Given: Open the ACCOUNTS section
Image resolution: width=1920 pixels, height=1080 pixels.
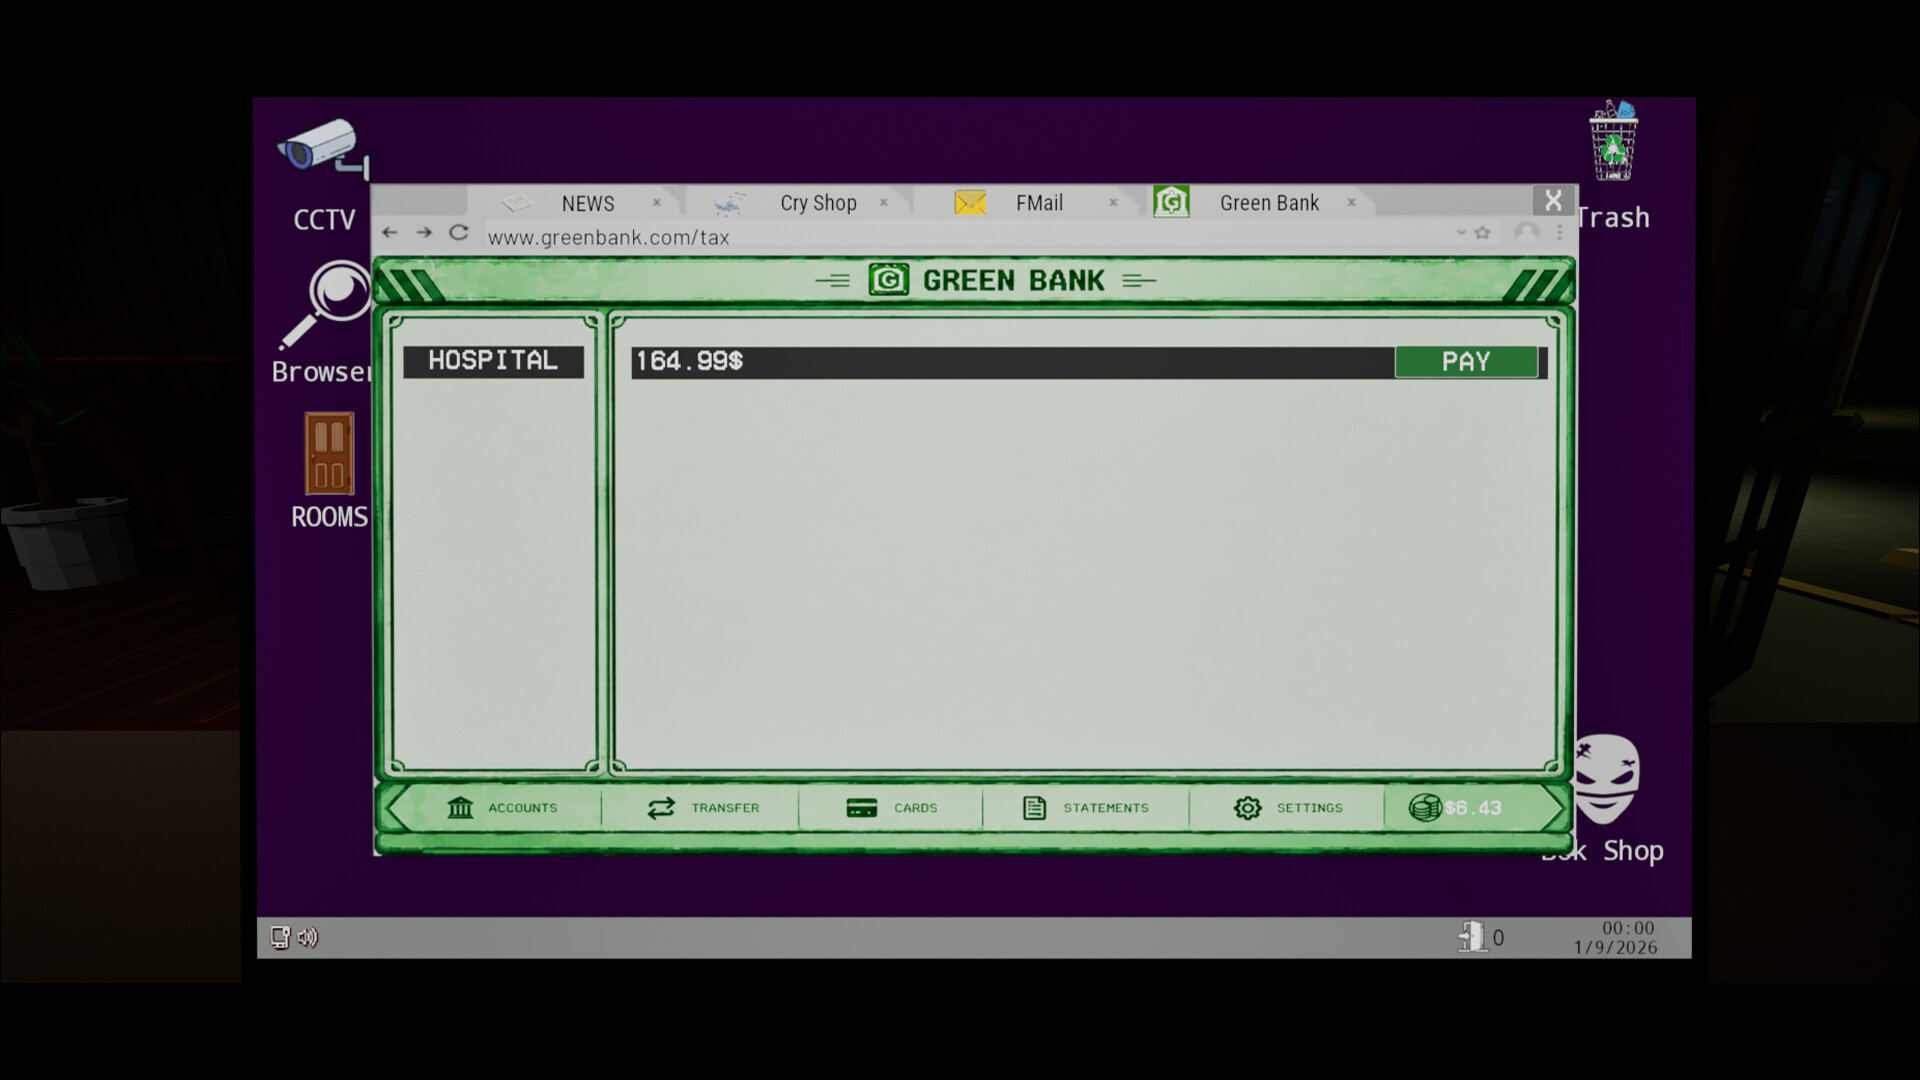Looking at the screenshot, I should 502,807.
